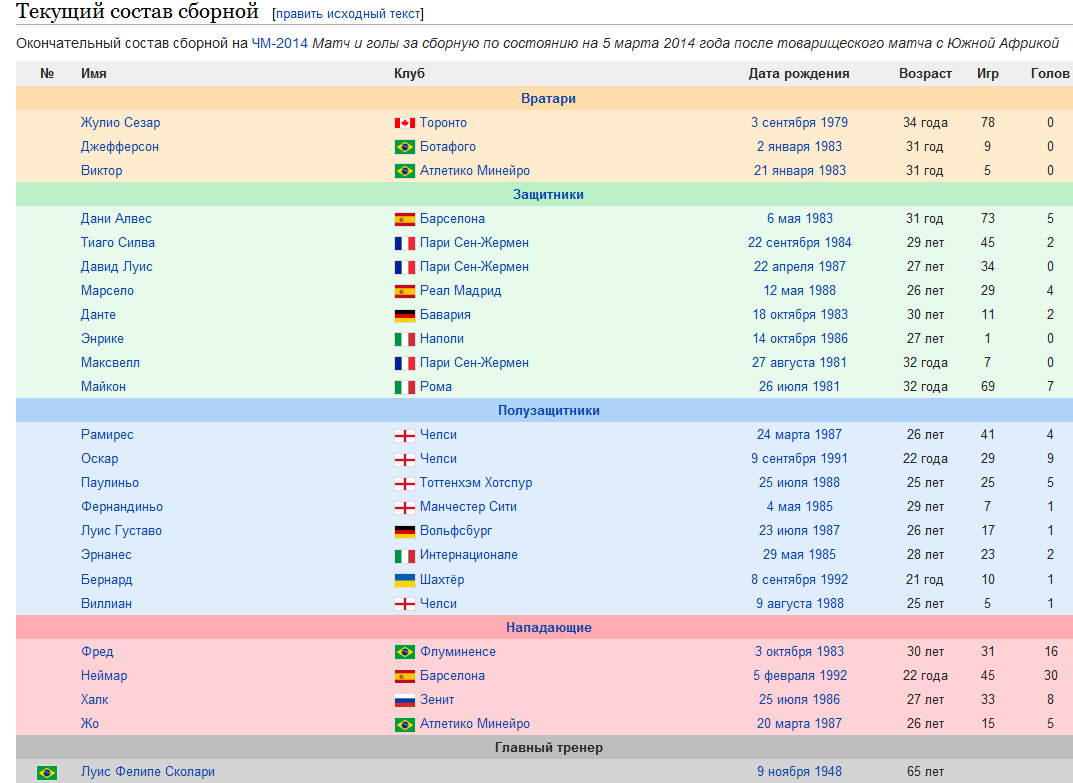
Task: Click the age cell '65 лет'
Action: click(x=925, y=771)
